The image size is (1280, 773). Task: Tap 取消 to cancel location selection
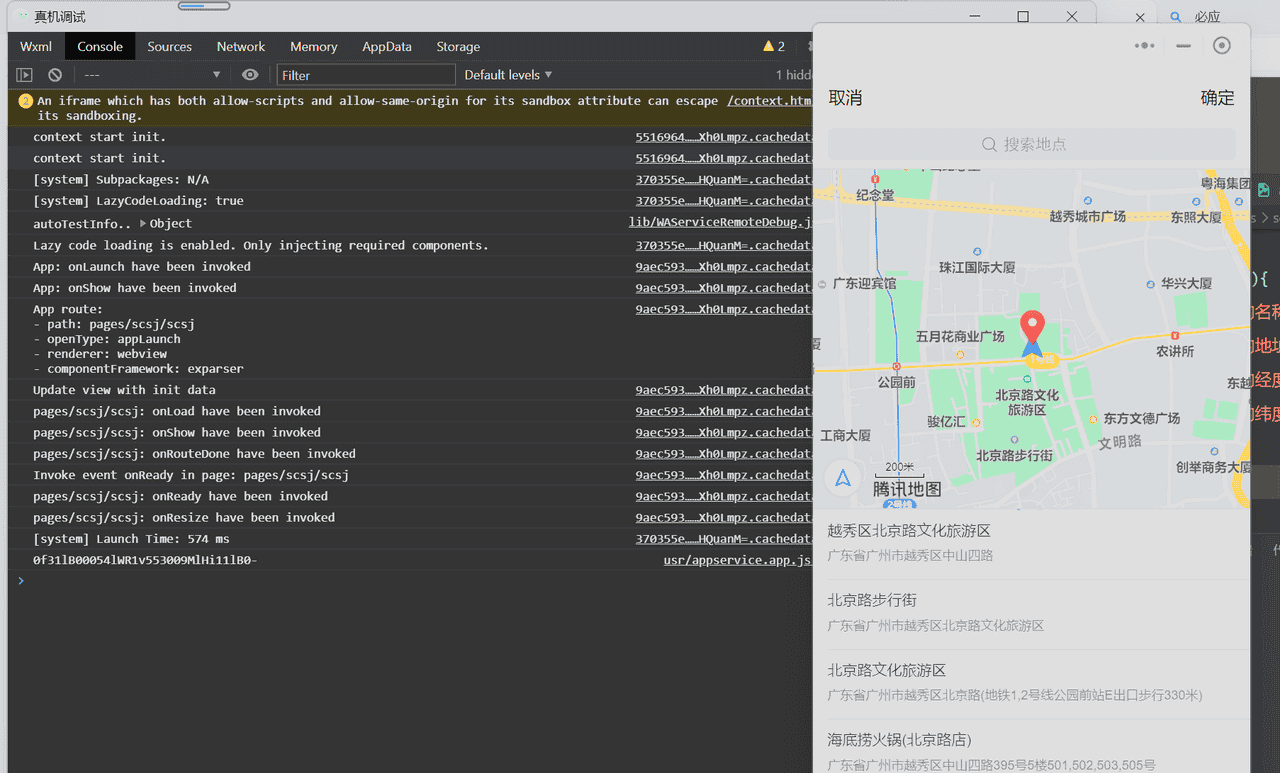[x=845, y=98]
